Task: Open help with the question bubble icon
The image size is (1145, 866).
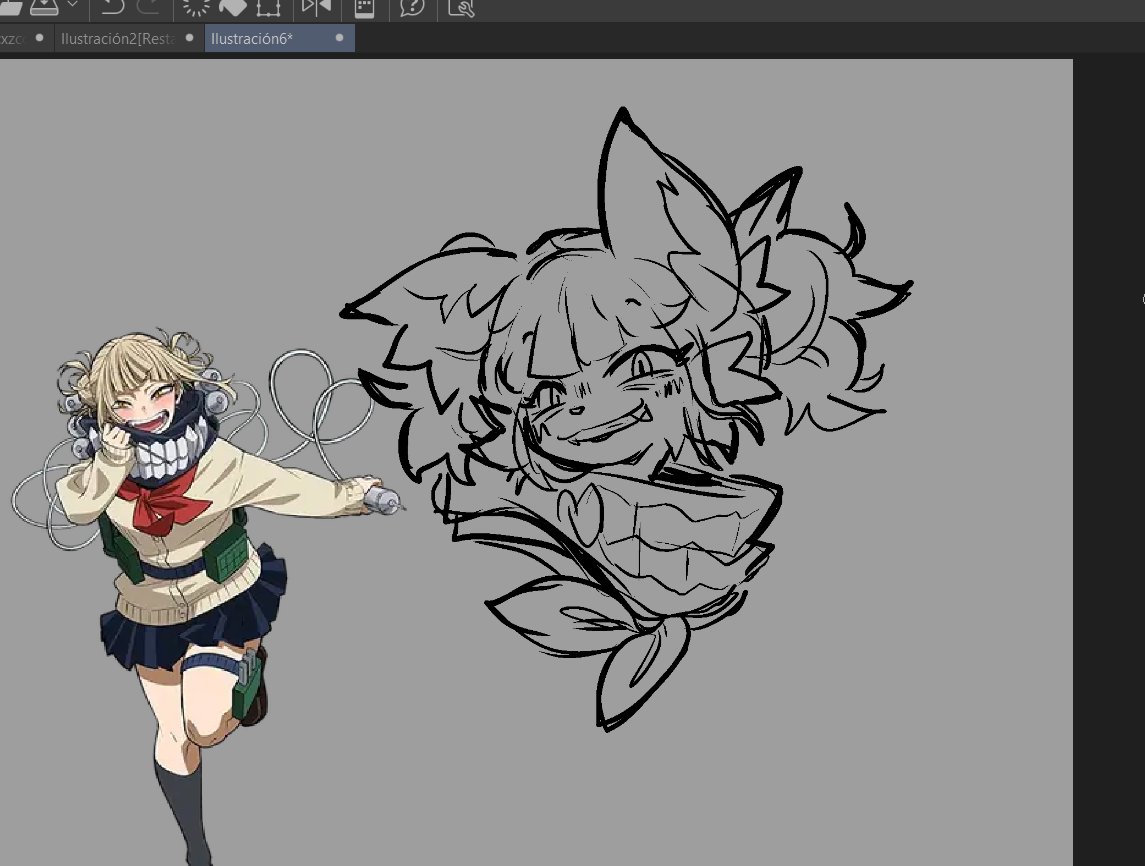Action: click(x=413, y=8)
